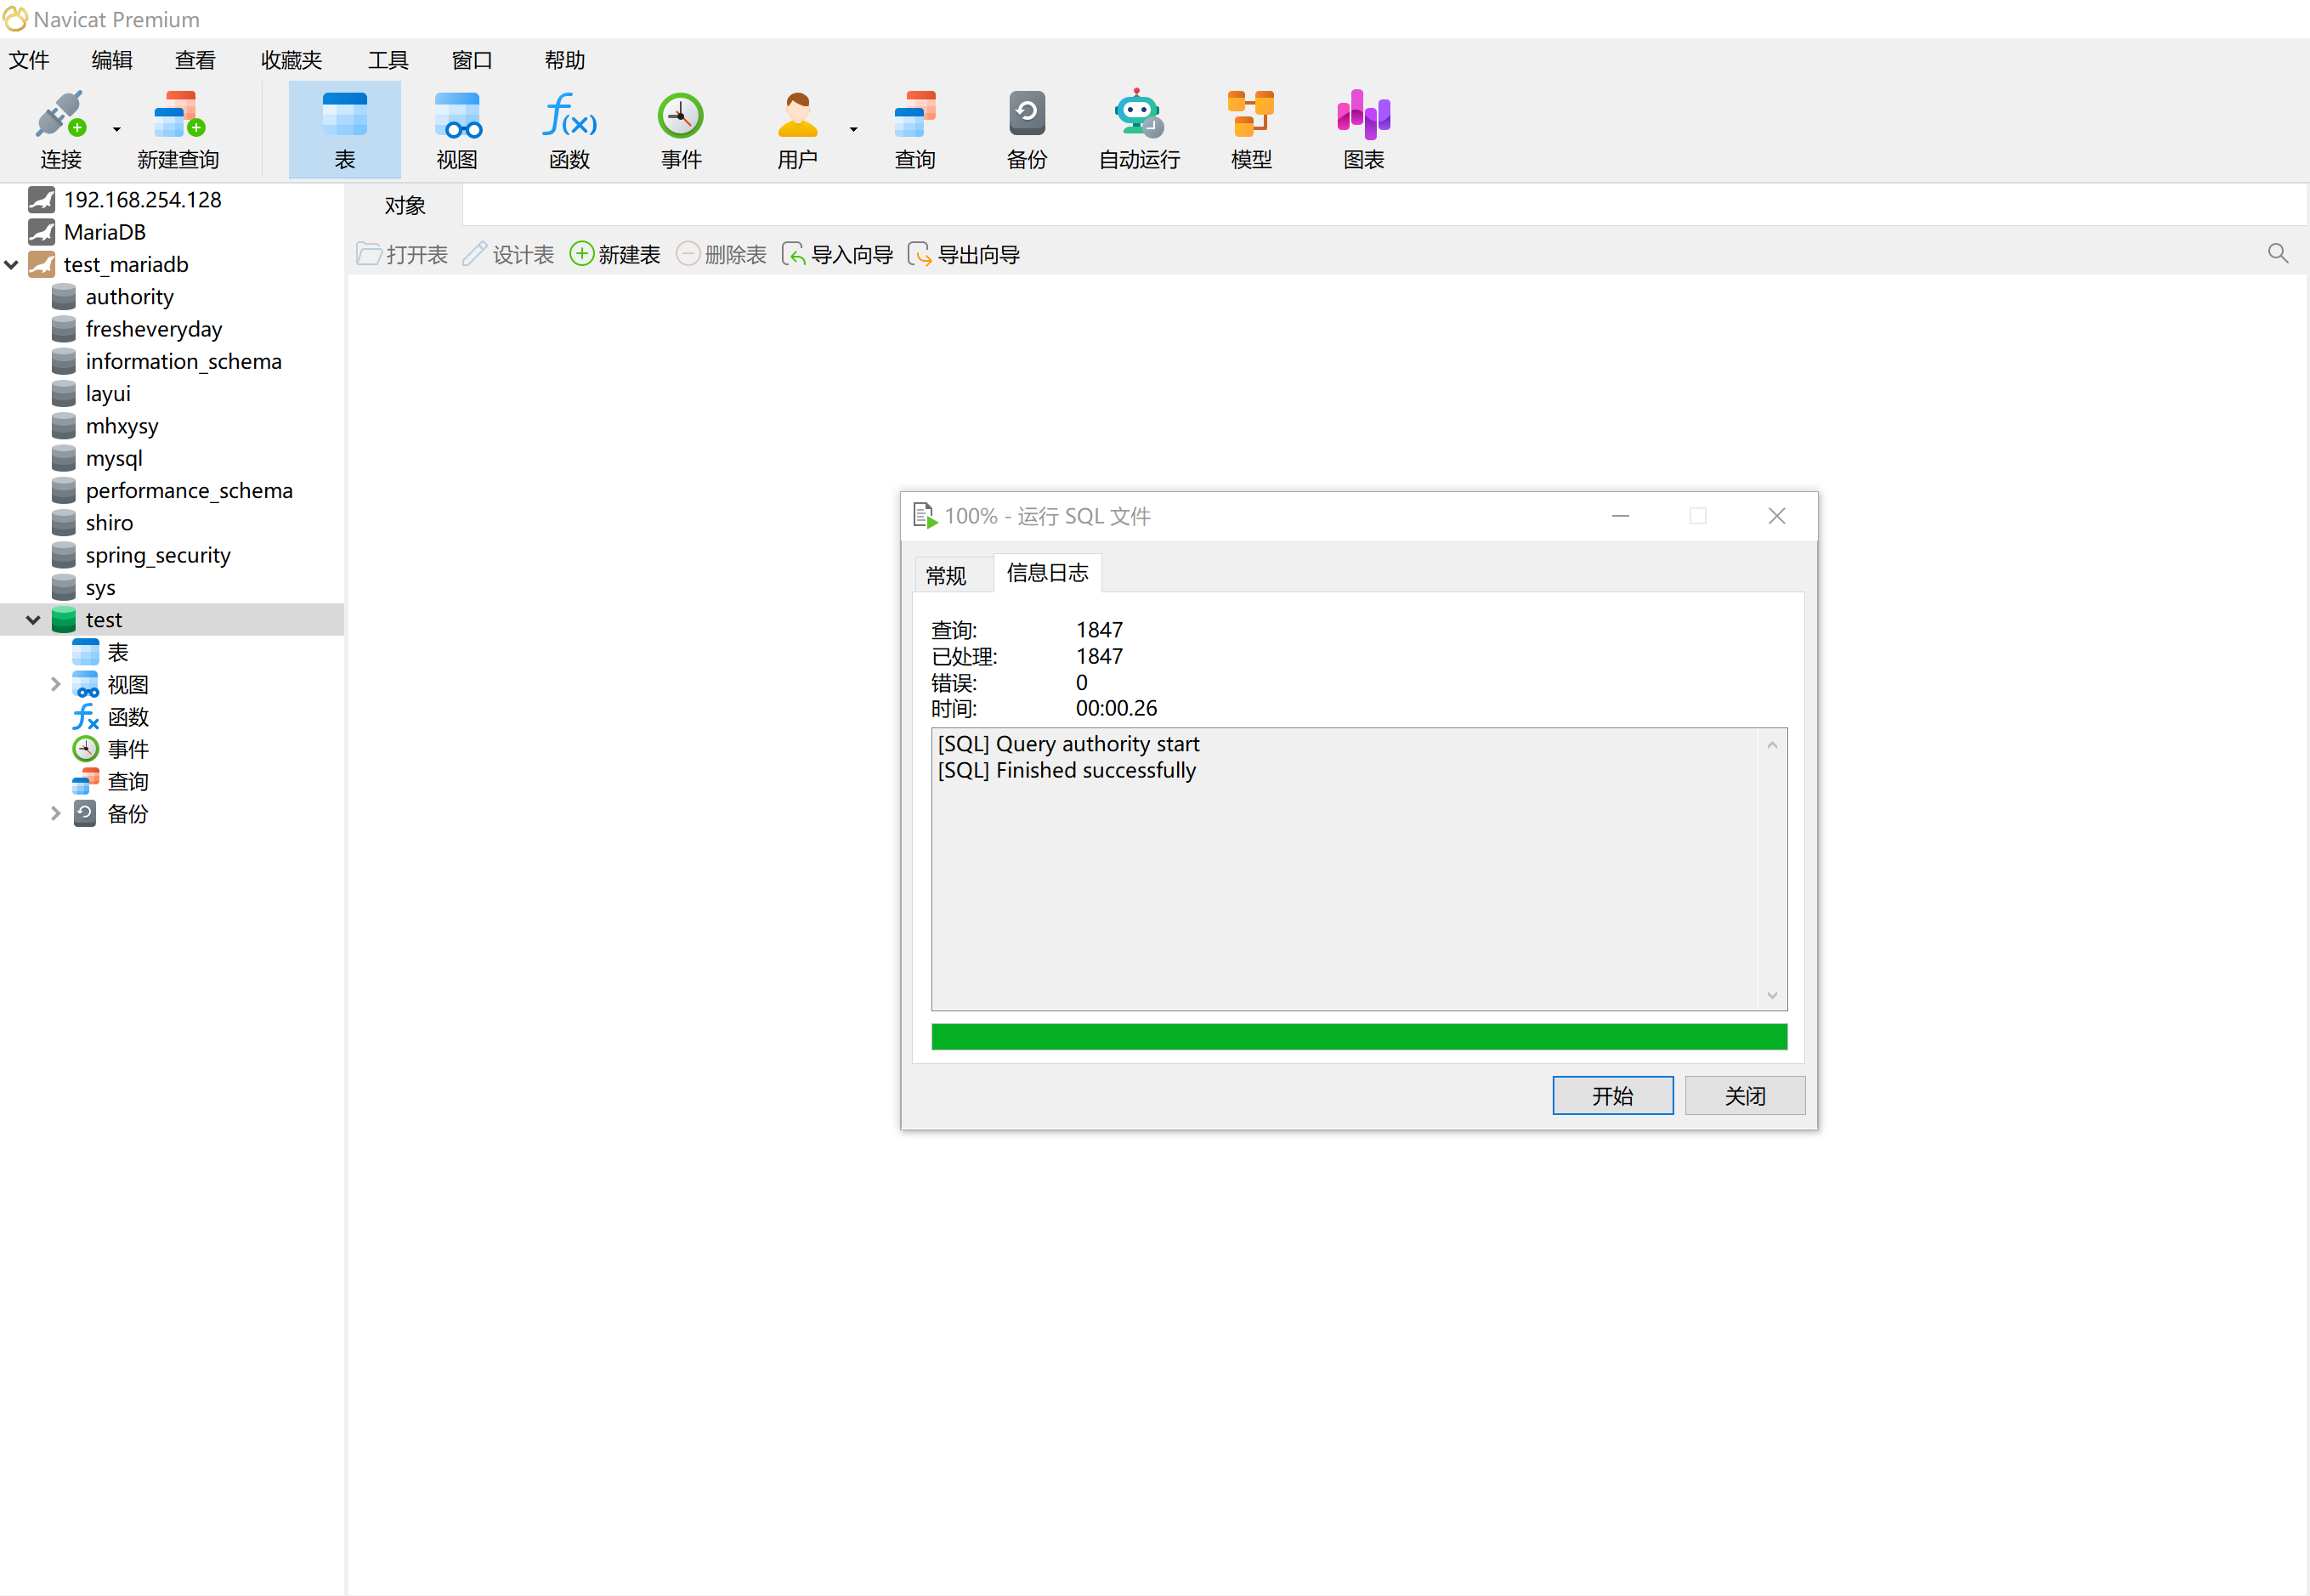Click the green test database icon
Screen dimensions: 2310x1596
point(64,620)
